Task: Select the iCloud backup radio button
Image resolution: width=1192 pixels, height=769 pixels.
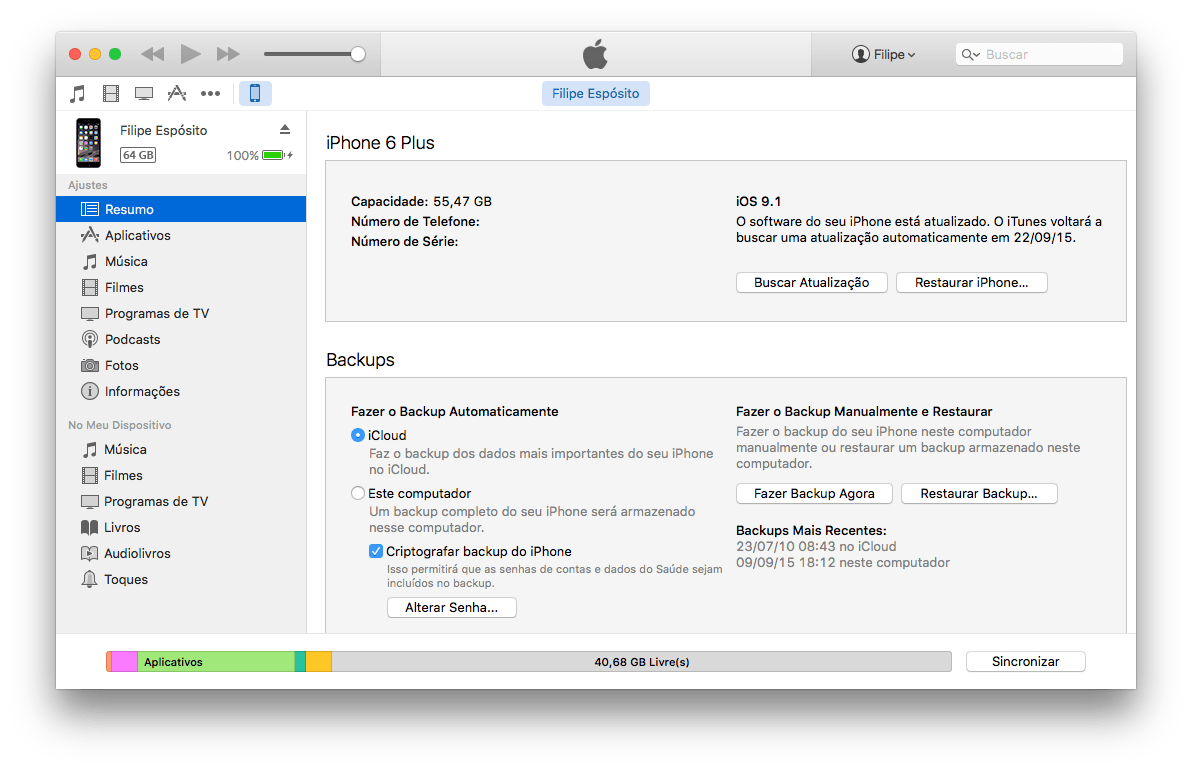Action: click(x=358, y=435)
